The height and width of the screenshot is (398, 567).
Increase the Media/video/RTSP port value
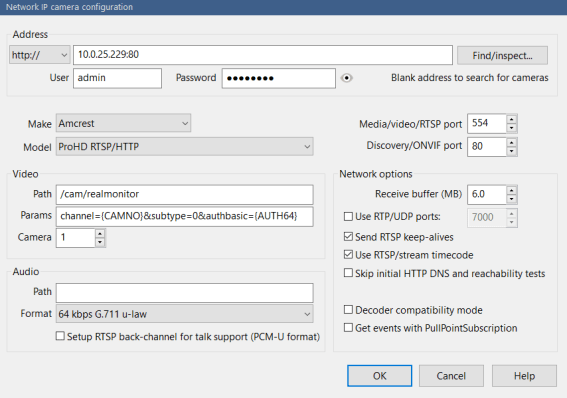(511, 119)
